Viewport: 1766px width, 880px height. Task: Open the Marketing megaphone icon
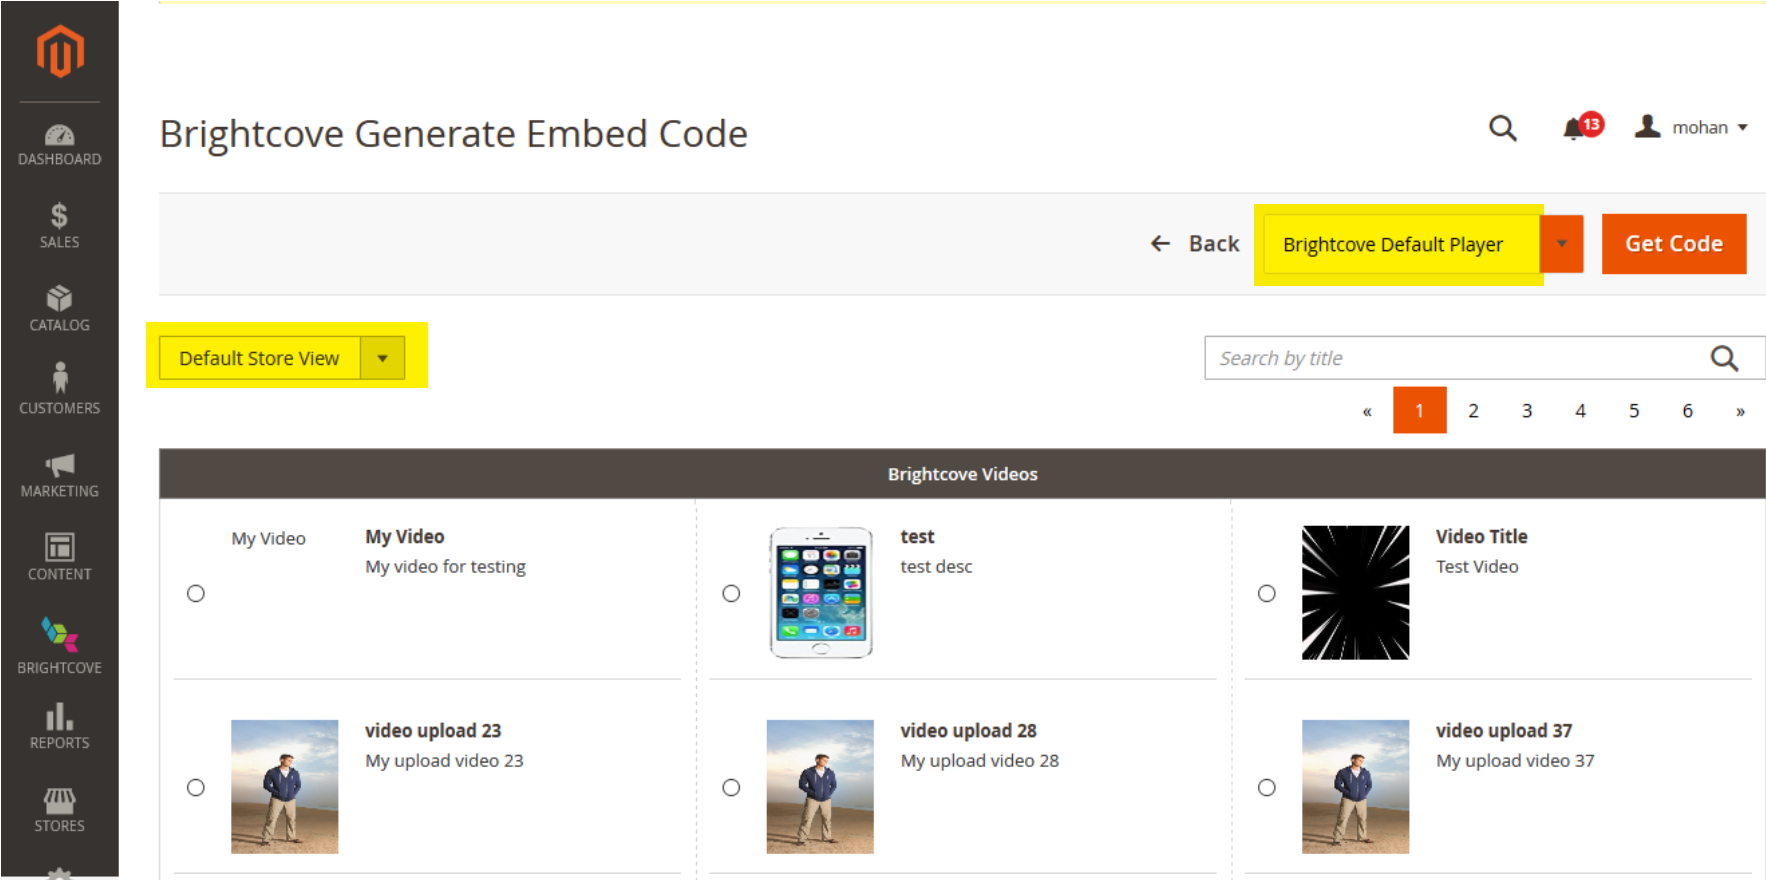[x=60, y=464]
